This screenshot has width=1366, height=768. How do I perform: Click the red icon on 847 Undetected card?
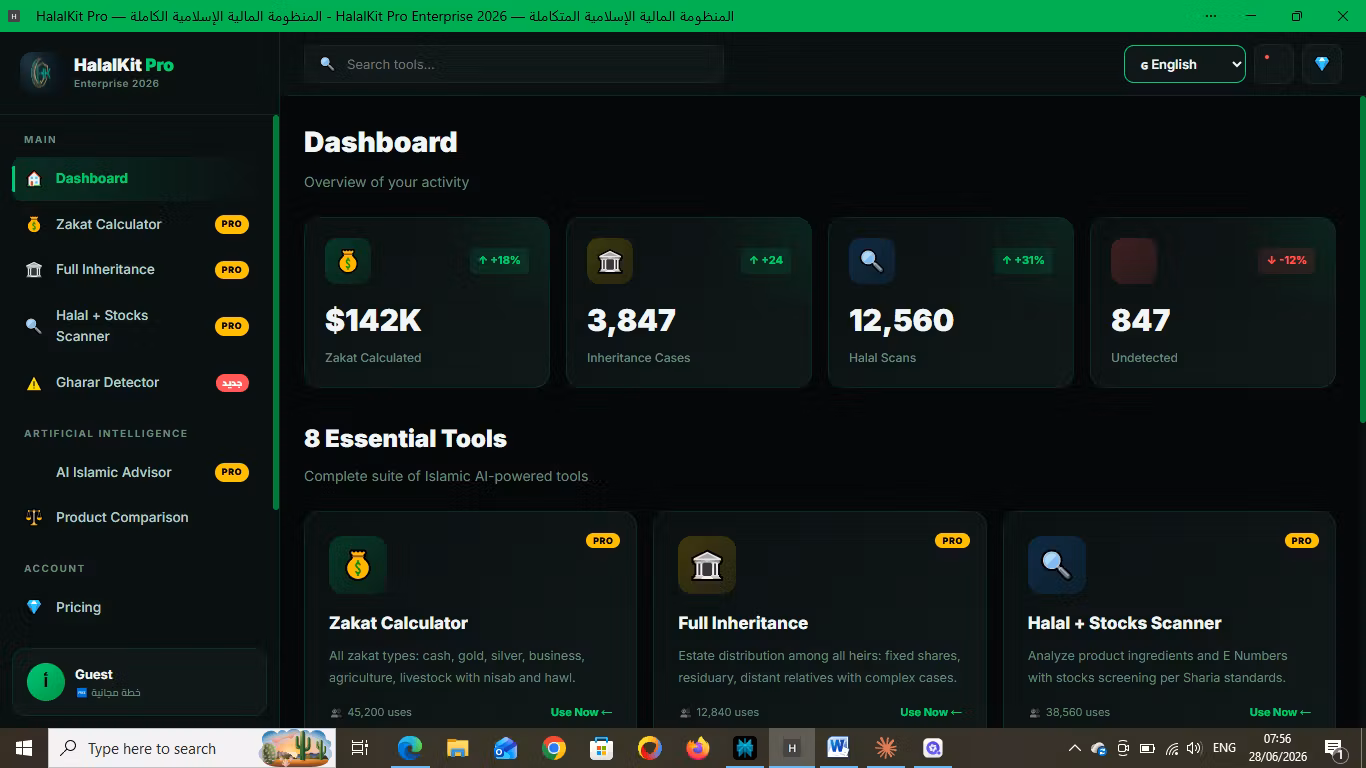[x=1134, y=261]
